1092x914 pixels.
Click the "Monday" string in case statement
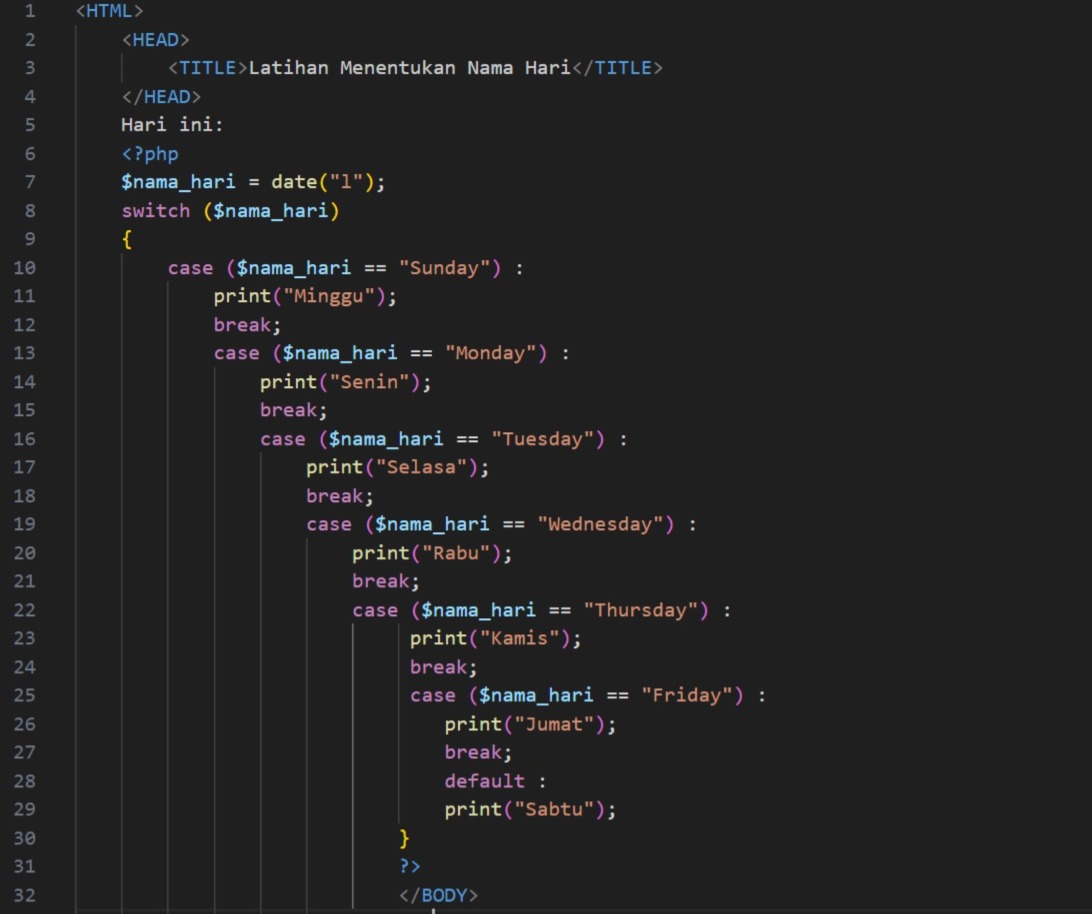(x=495, y=353)
